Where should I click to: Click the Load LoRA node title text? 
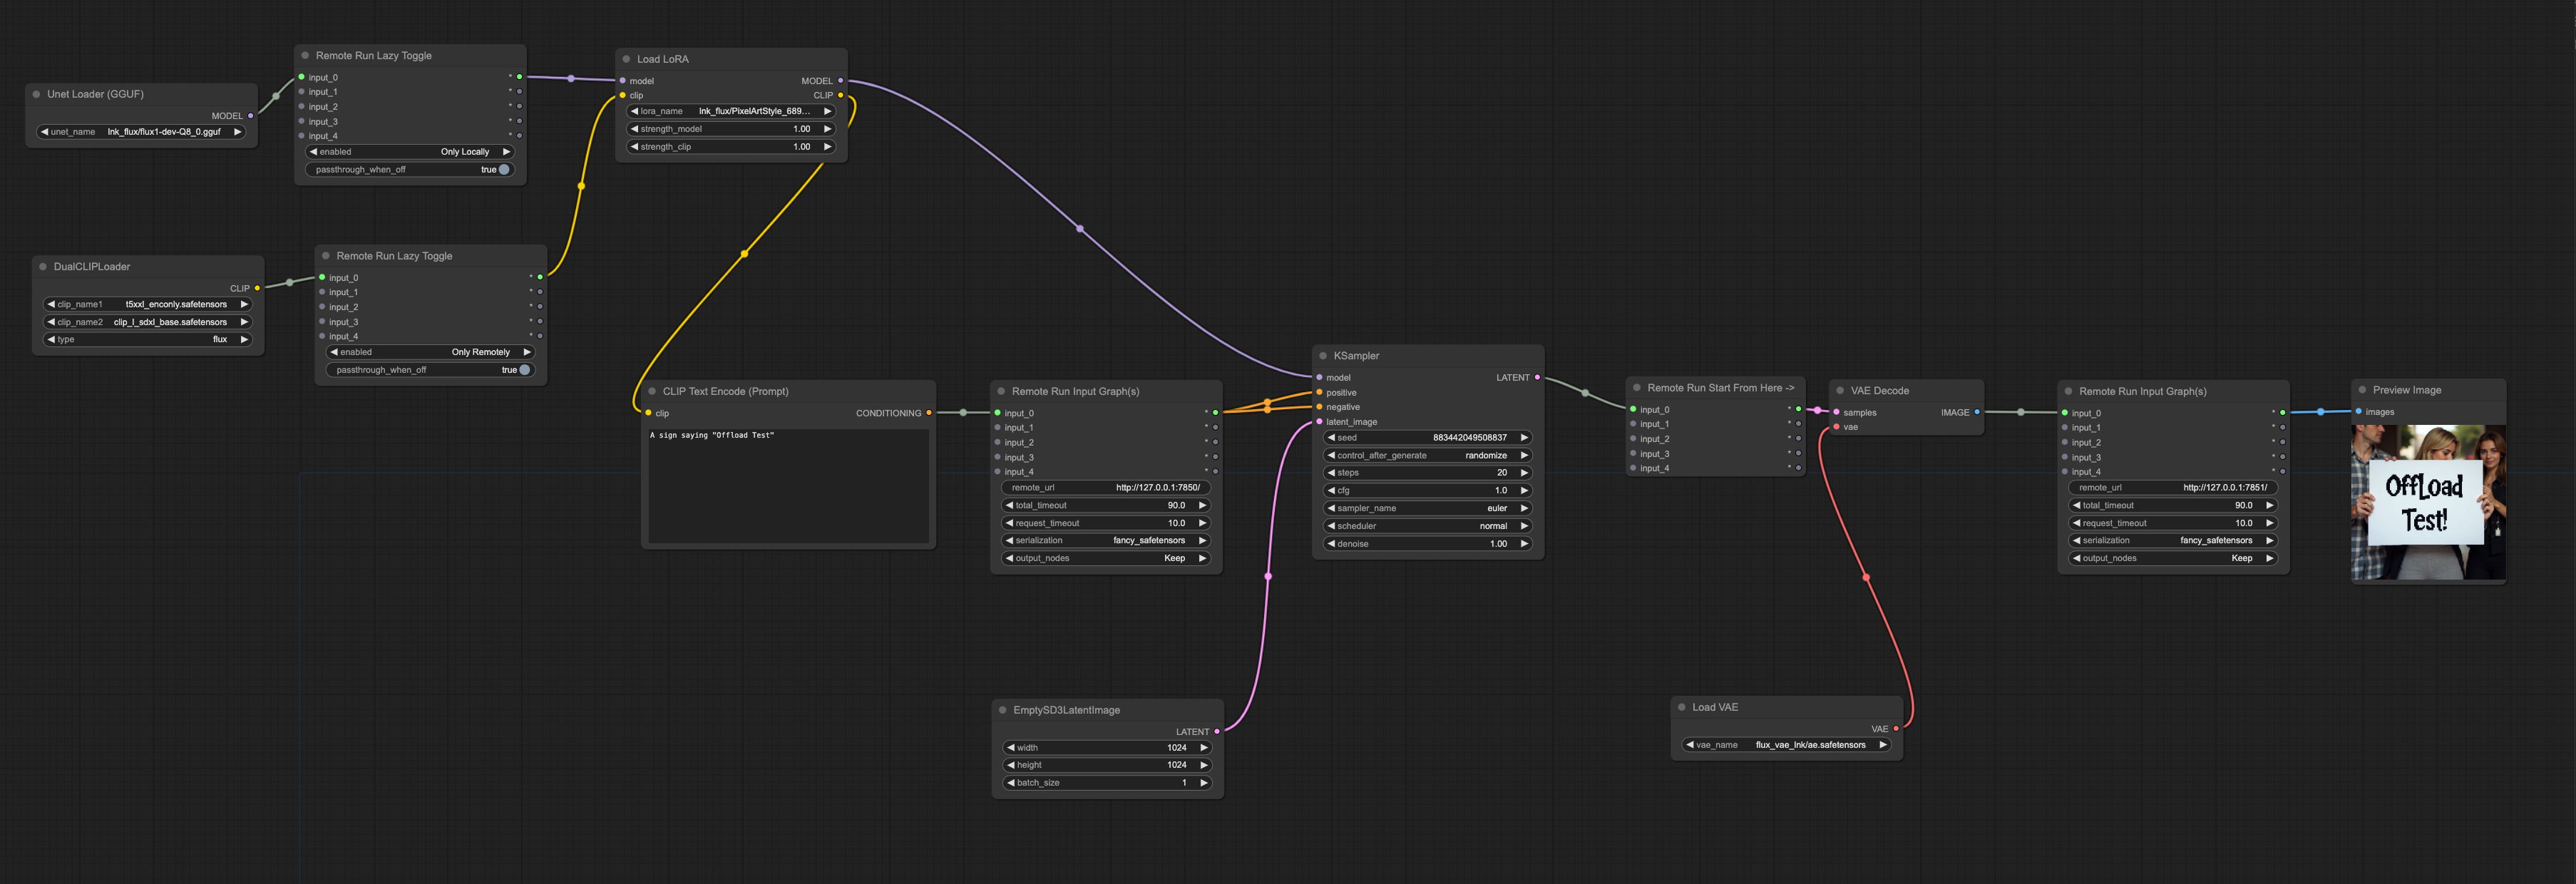click(663, 59)
